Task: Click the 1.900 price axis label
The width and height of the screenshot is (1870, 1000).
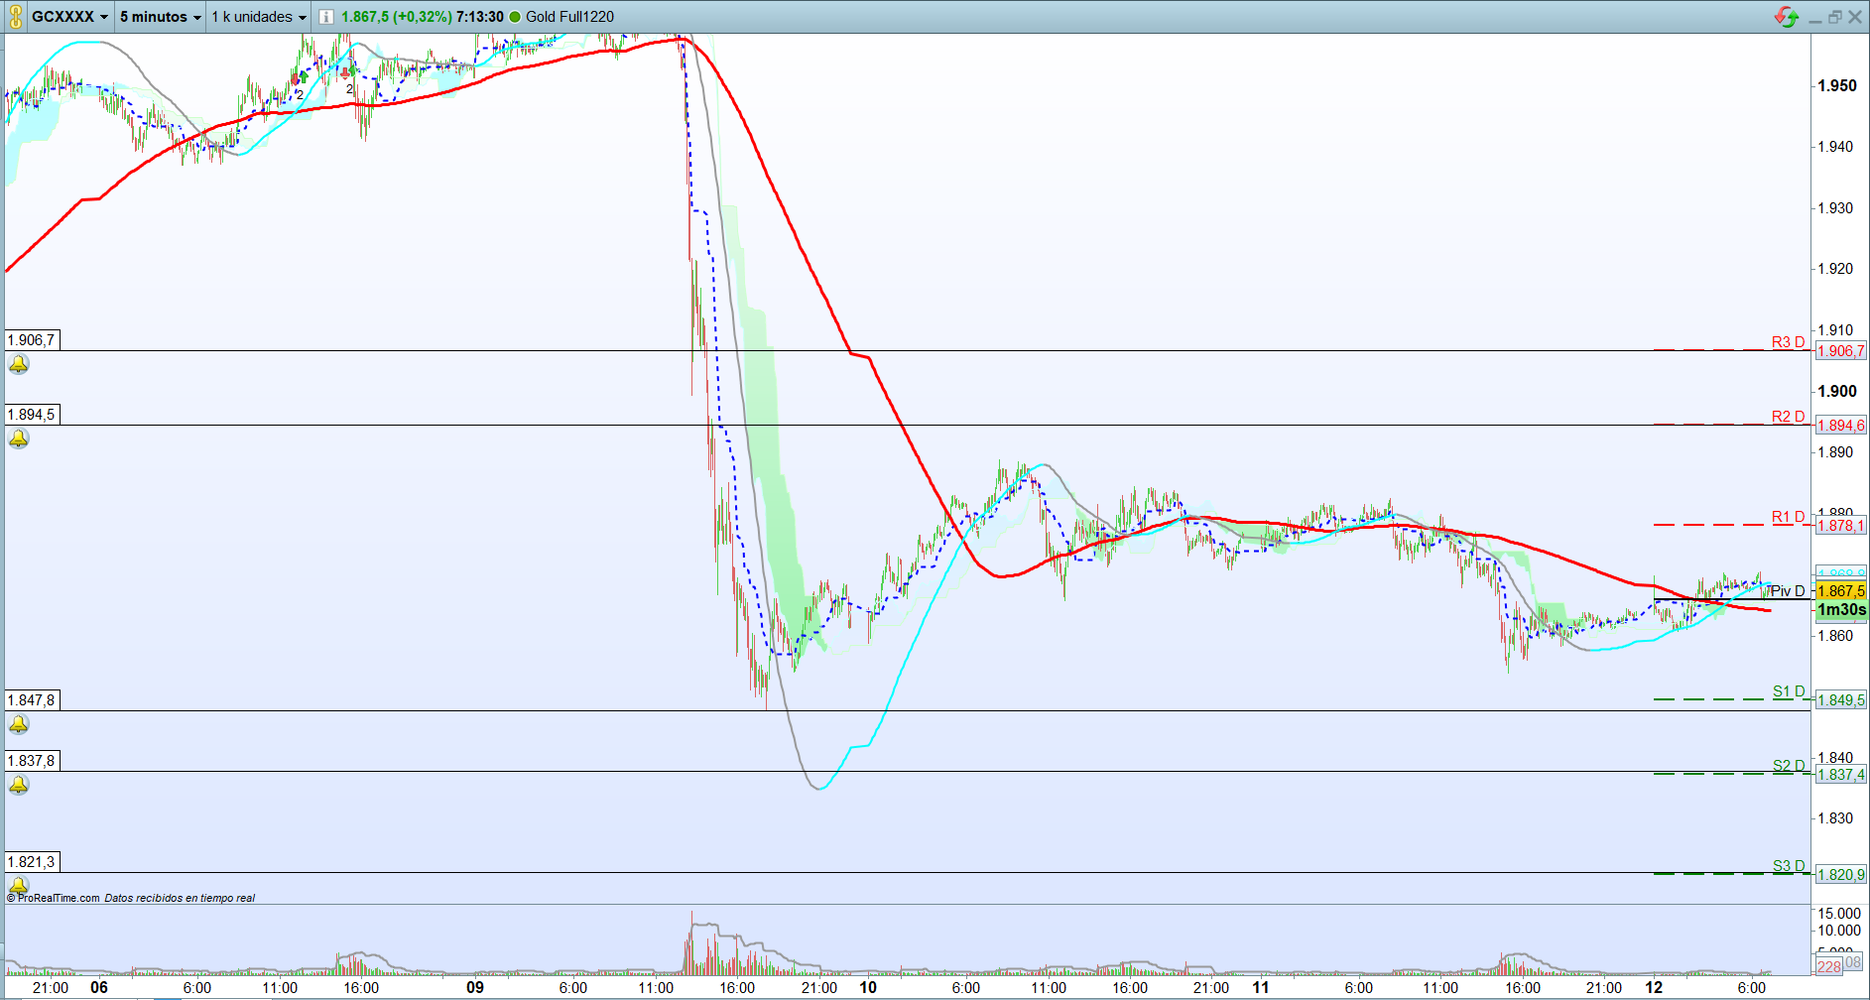Action: click(1837, 391)
